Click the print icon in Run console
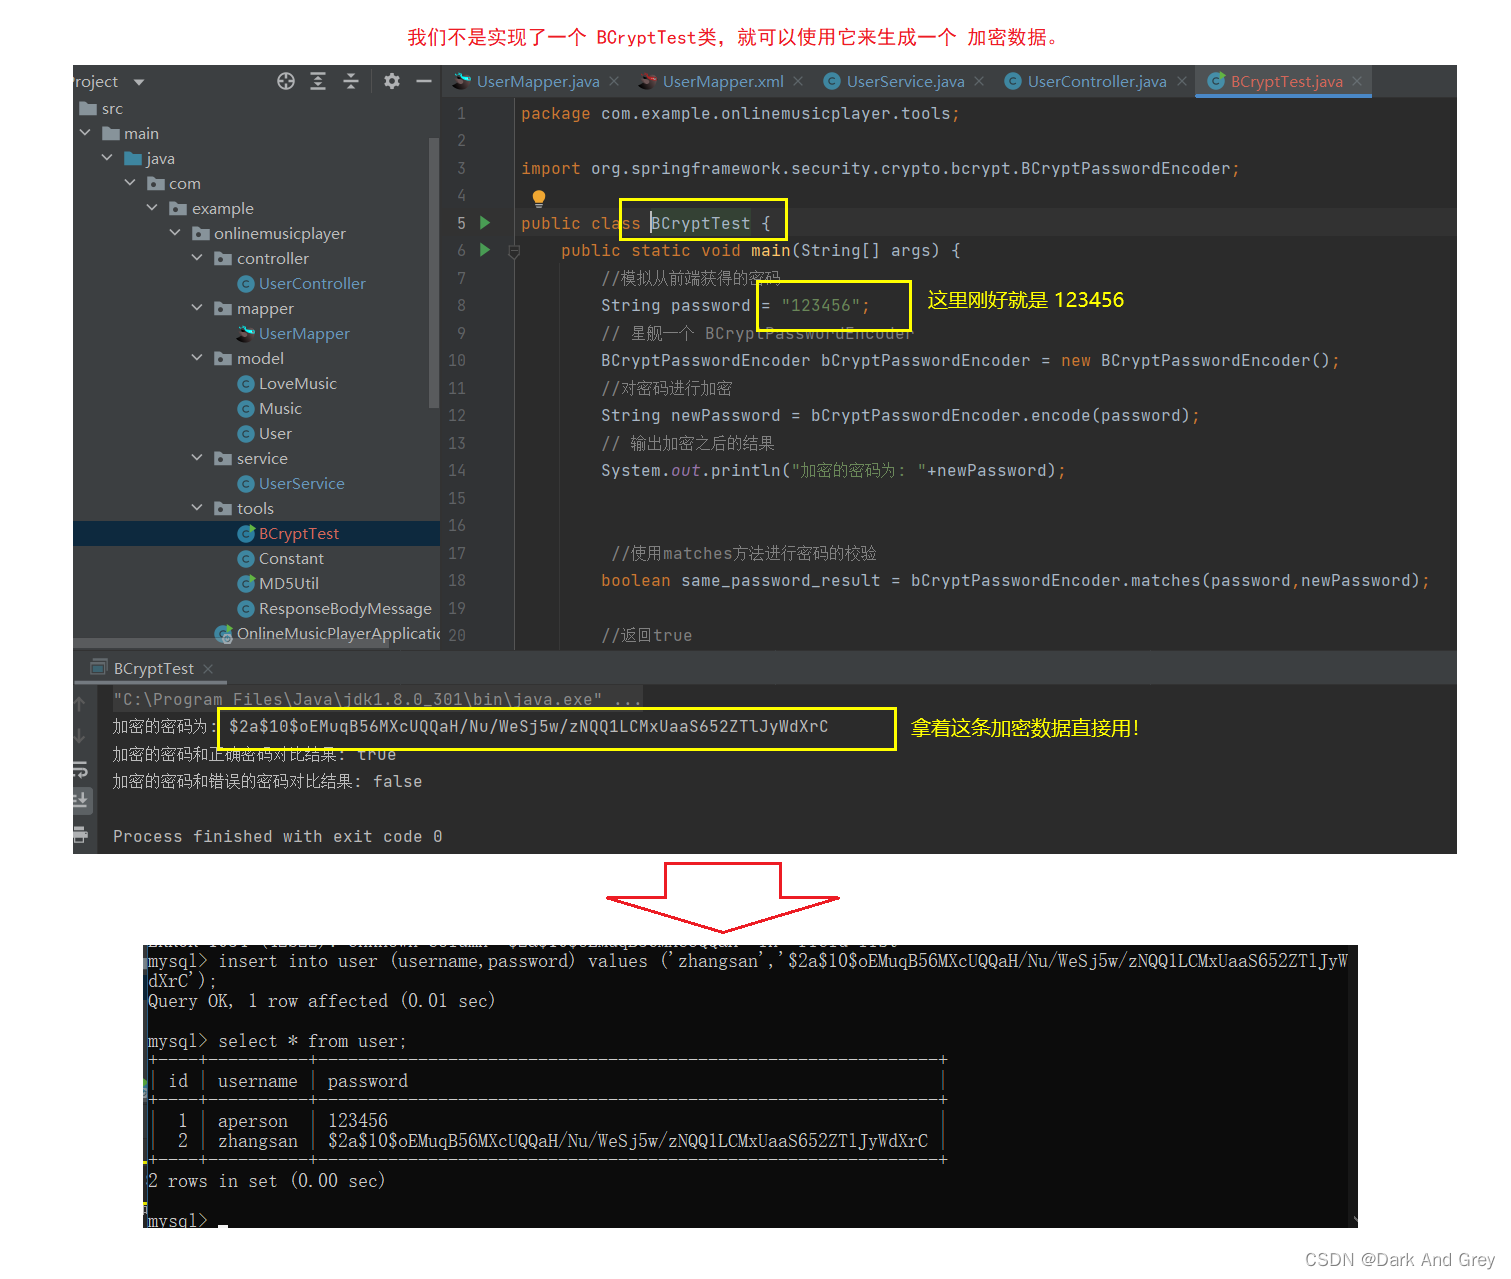Viewport: 1511px width, 1279px height. (80, 834)
